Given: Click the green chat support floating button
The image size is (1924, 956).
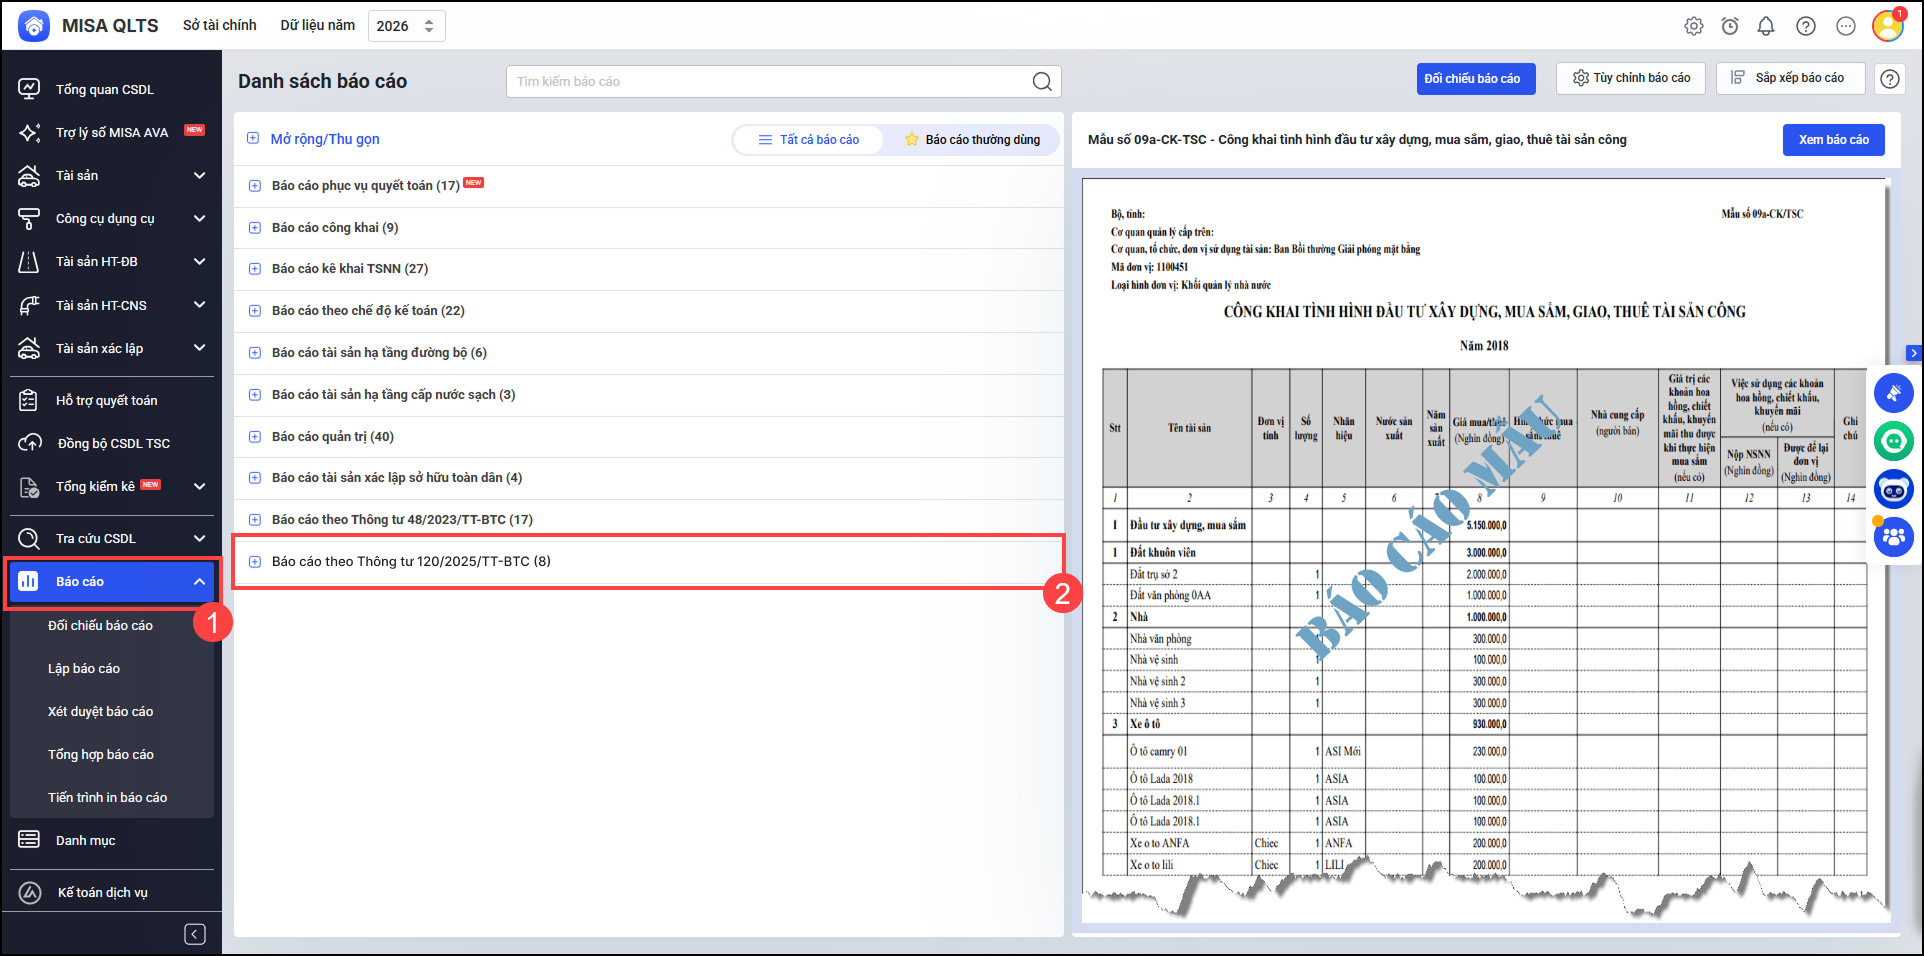Looking at the screenshot, I should click(x=1894, y=441).
